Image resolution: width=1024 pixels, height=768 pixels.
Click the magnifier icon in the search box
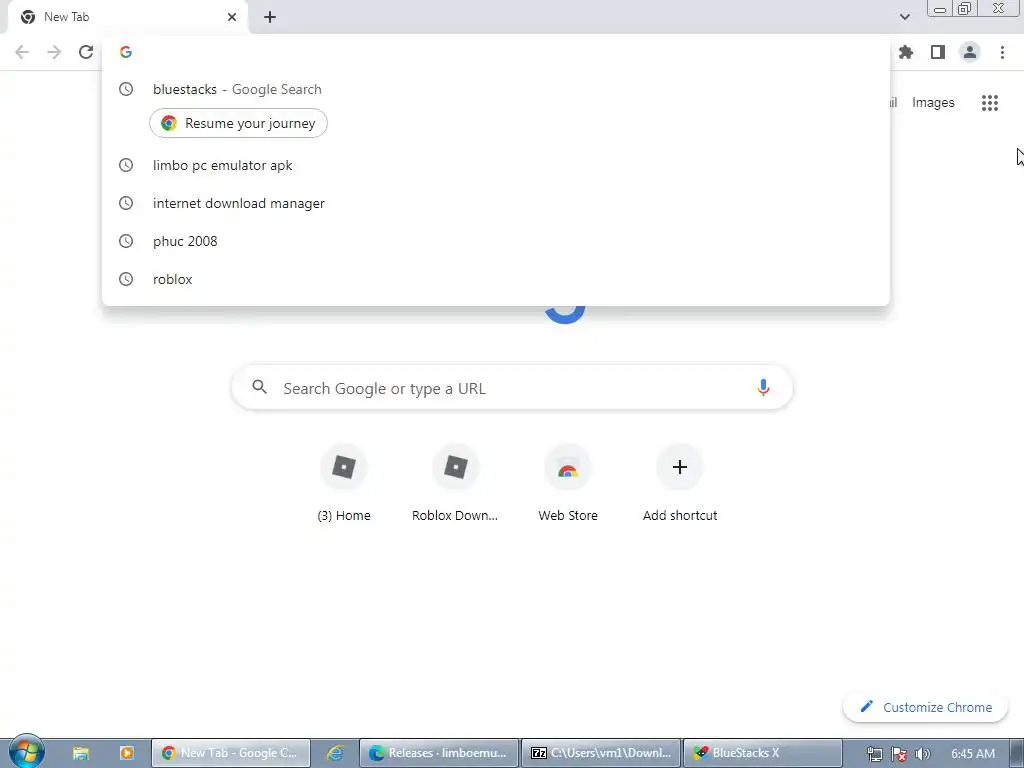[259, 387]
